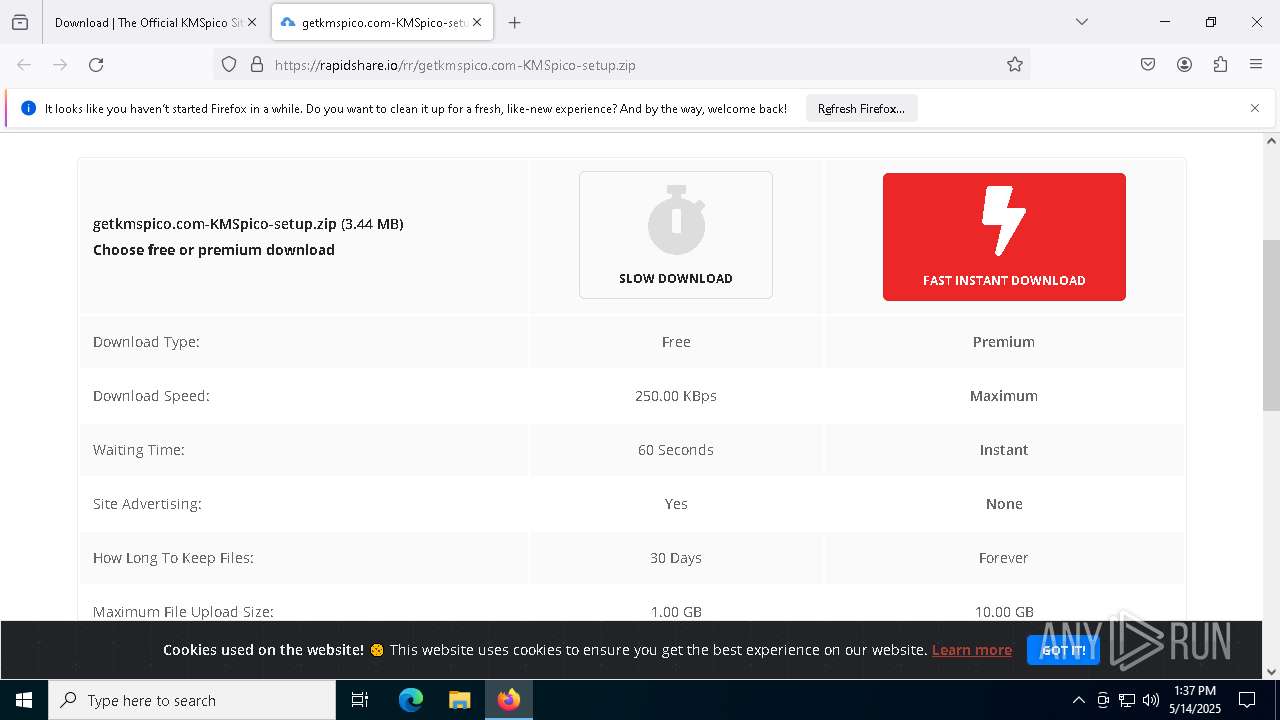Screen dimensions: 1280x720
Task: Select file name getkmspico.com-KMSpico-setup.zip text
Action: [x=215, y=224]
